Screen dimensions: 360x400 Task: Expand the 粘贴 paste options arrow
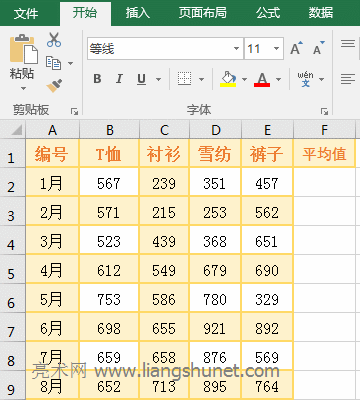(23, 89)
